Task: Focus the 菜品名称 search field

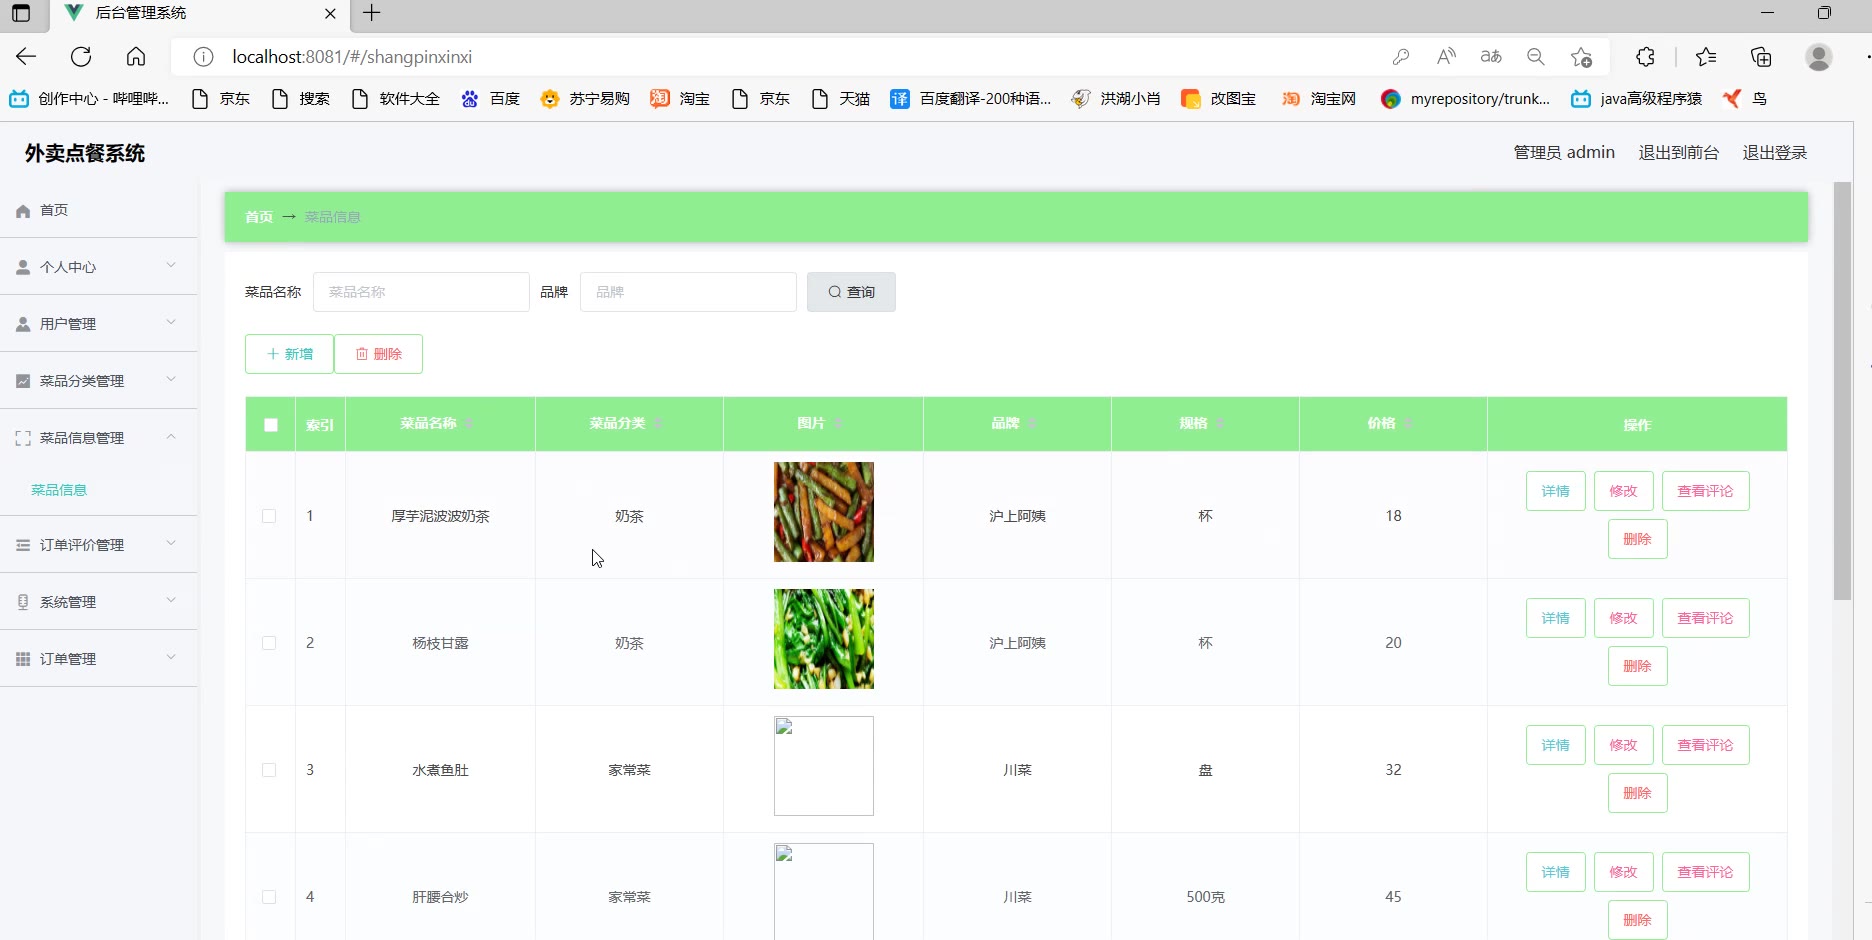Action: (x=421, y=292)
